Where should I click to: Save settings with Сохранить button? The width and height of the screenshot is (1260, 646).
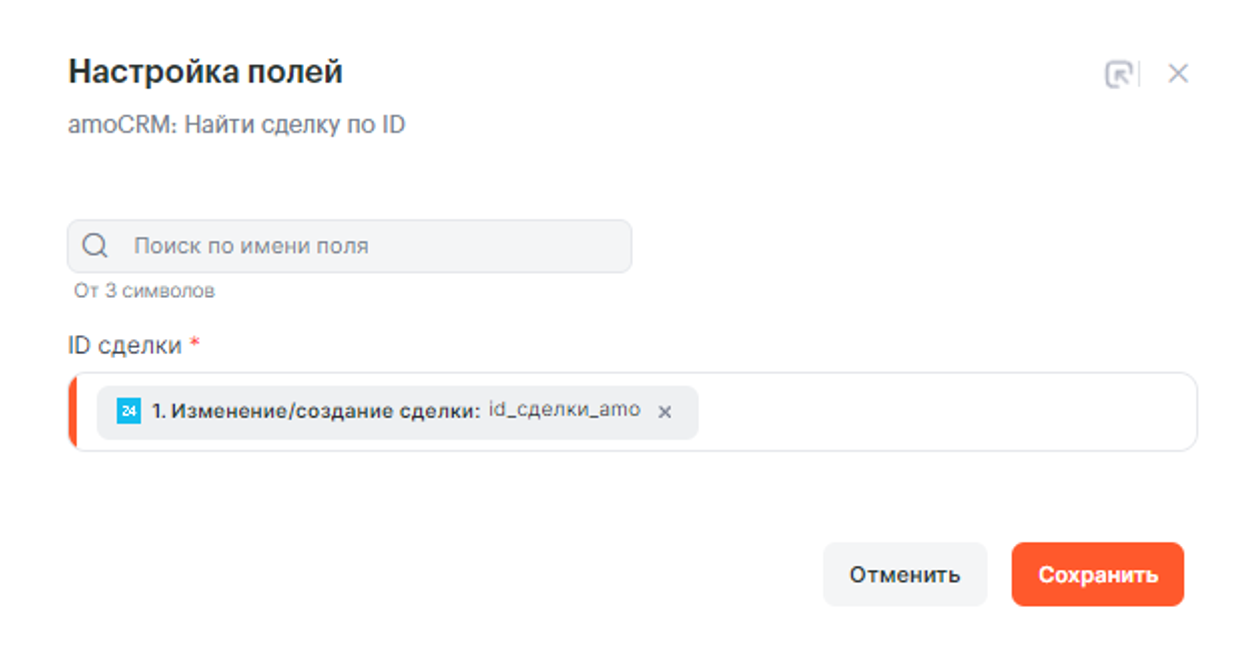point(1097,574)
